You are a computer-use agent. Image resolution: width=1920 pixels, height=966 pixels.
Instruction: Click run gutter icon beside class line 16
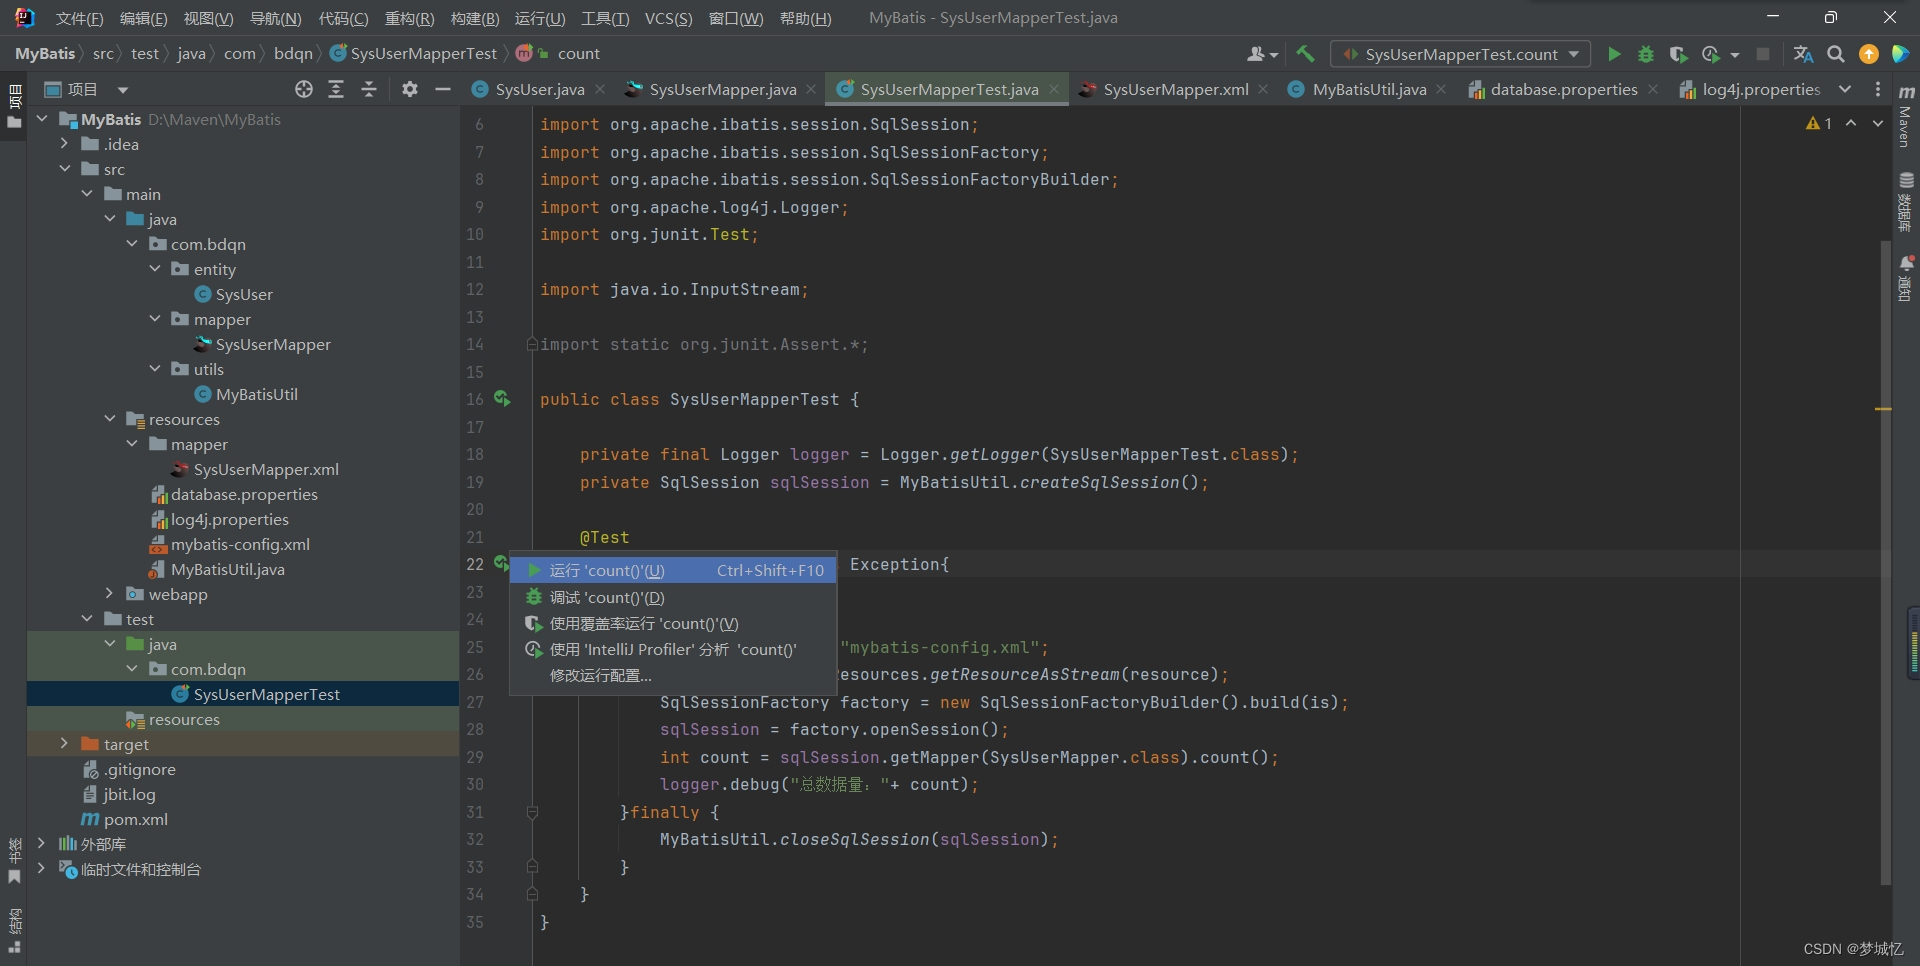pyautogui.click(x=502, y=399)
